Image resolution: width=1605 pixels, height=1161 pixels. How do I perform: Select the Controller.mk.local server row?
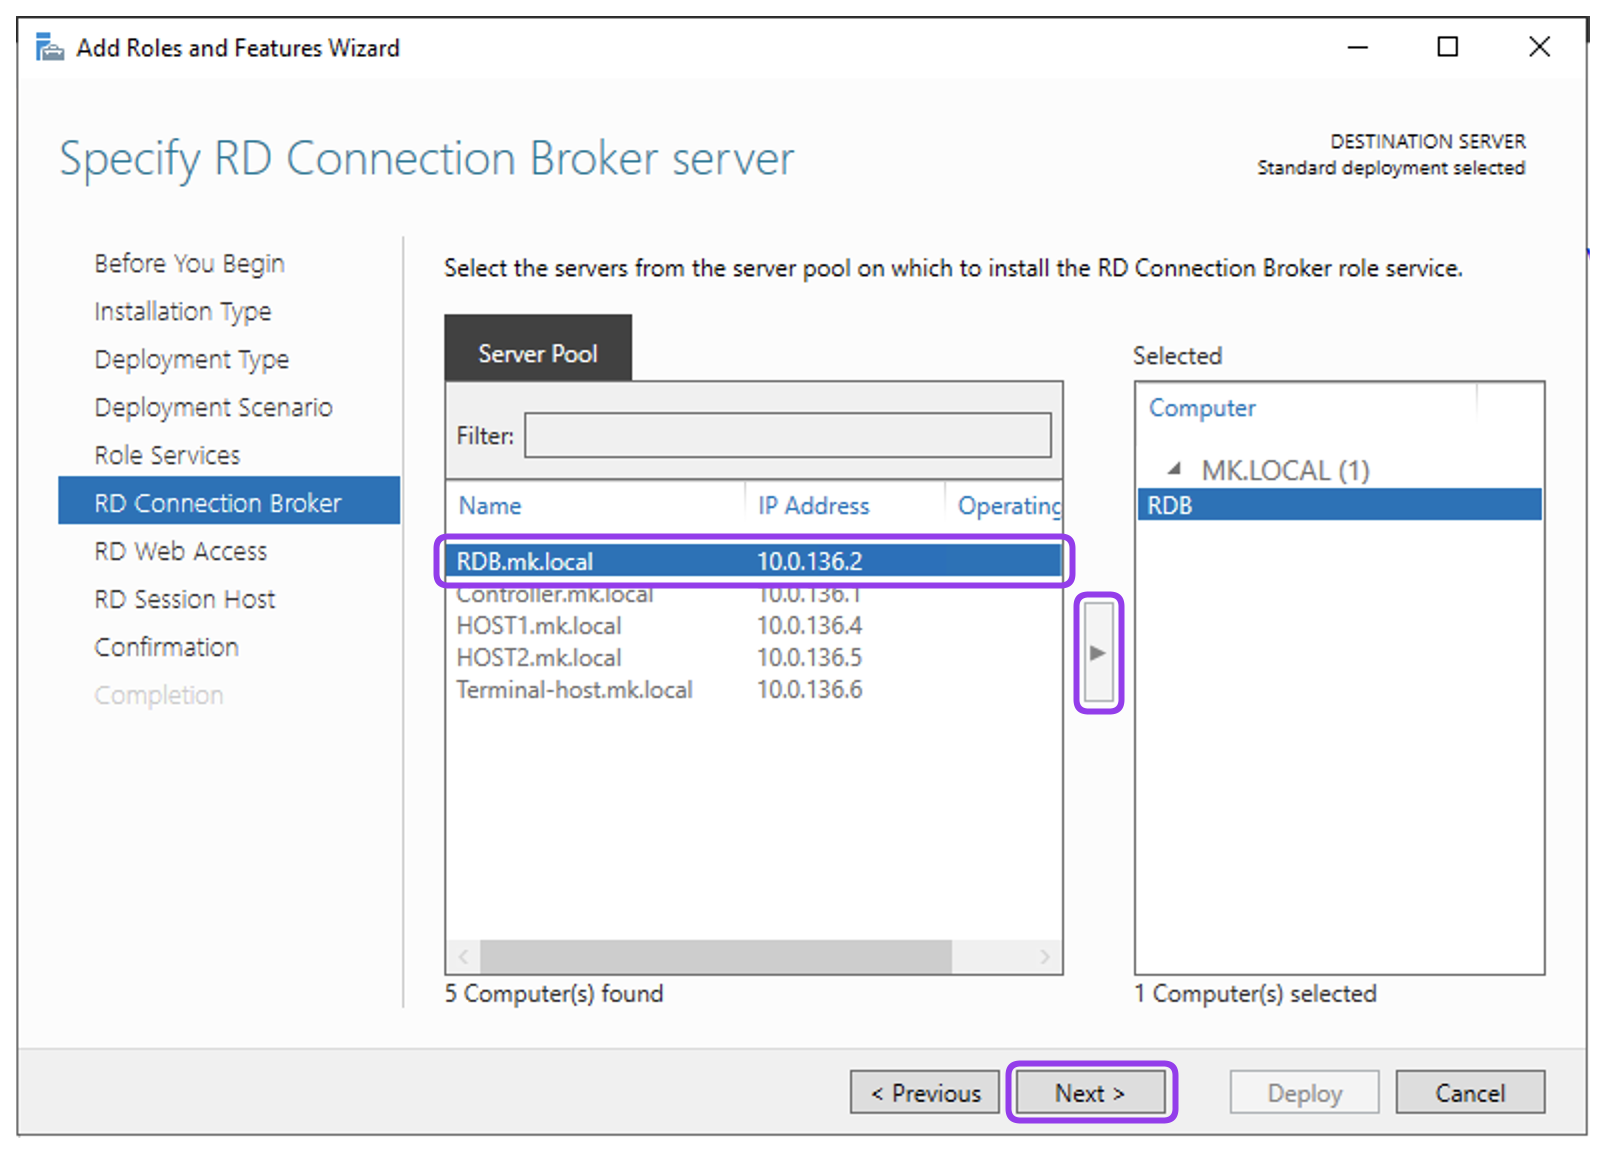click(754, 595)
